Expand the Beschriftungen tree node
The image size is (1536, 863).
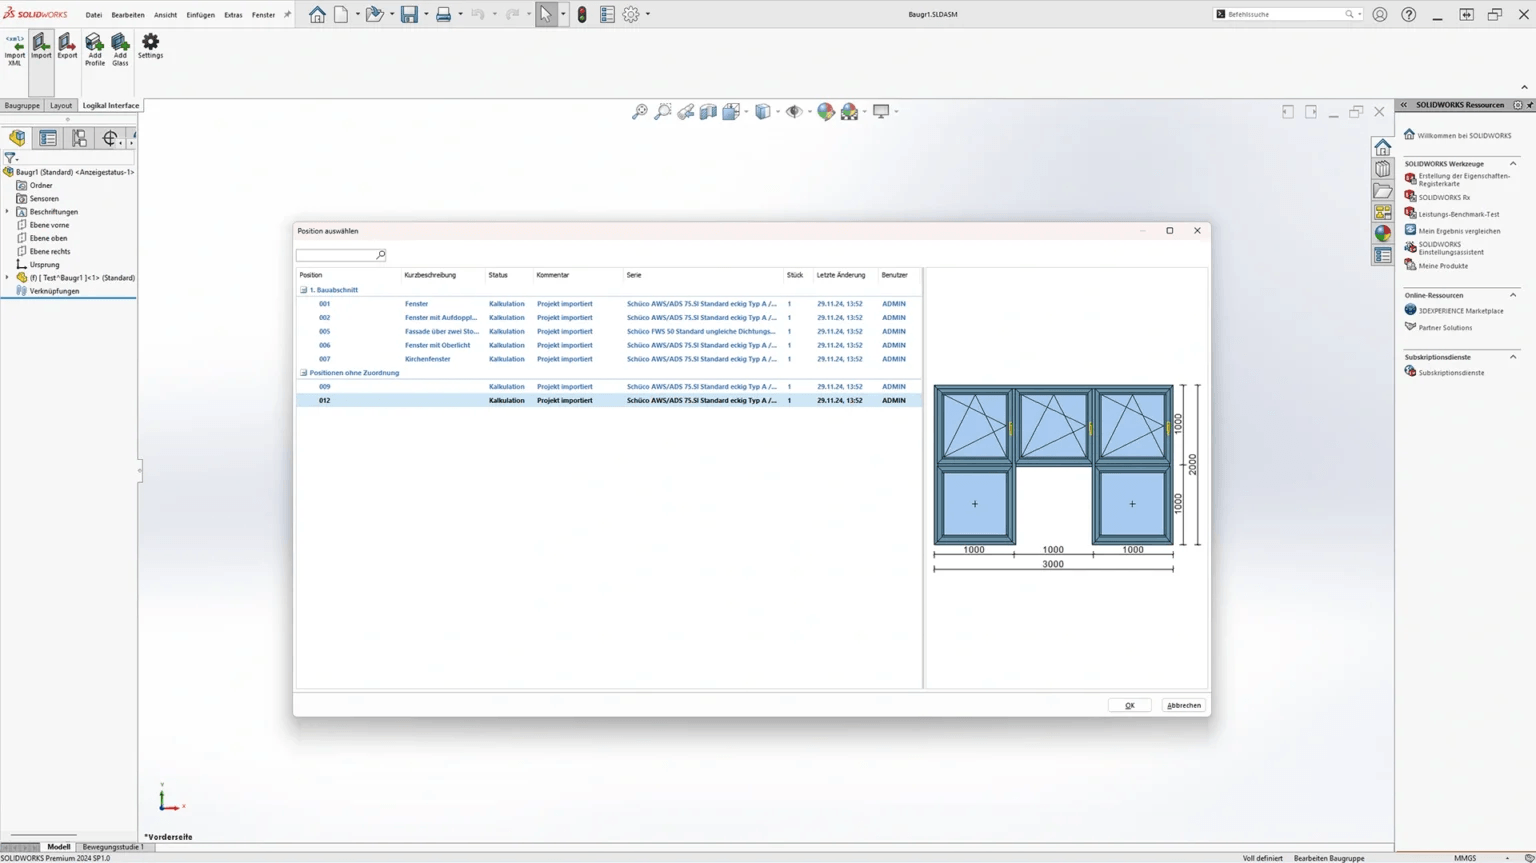coord(7,212)
